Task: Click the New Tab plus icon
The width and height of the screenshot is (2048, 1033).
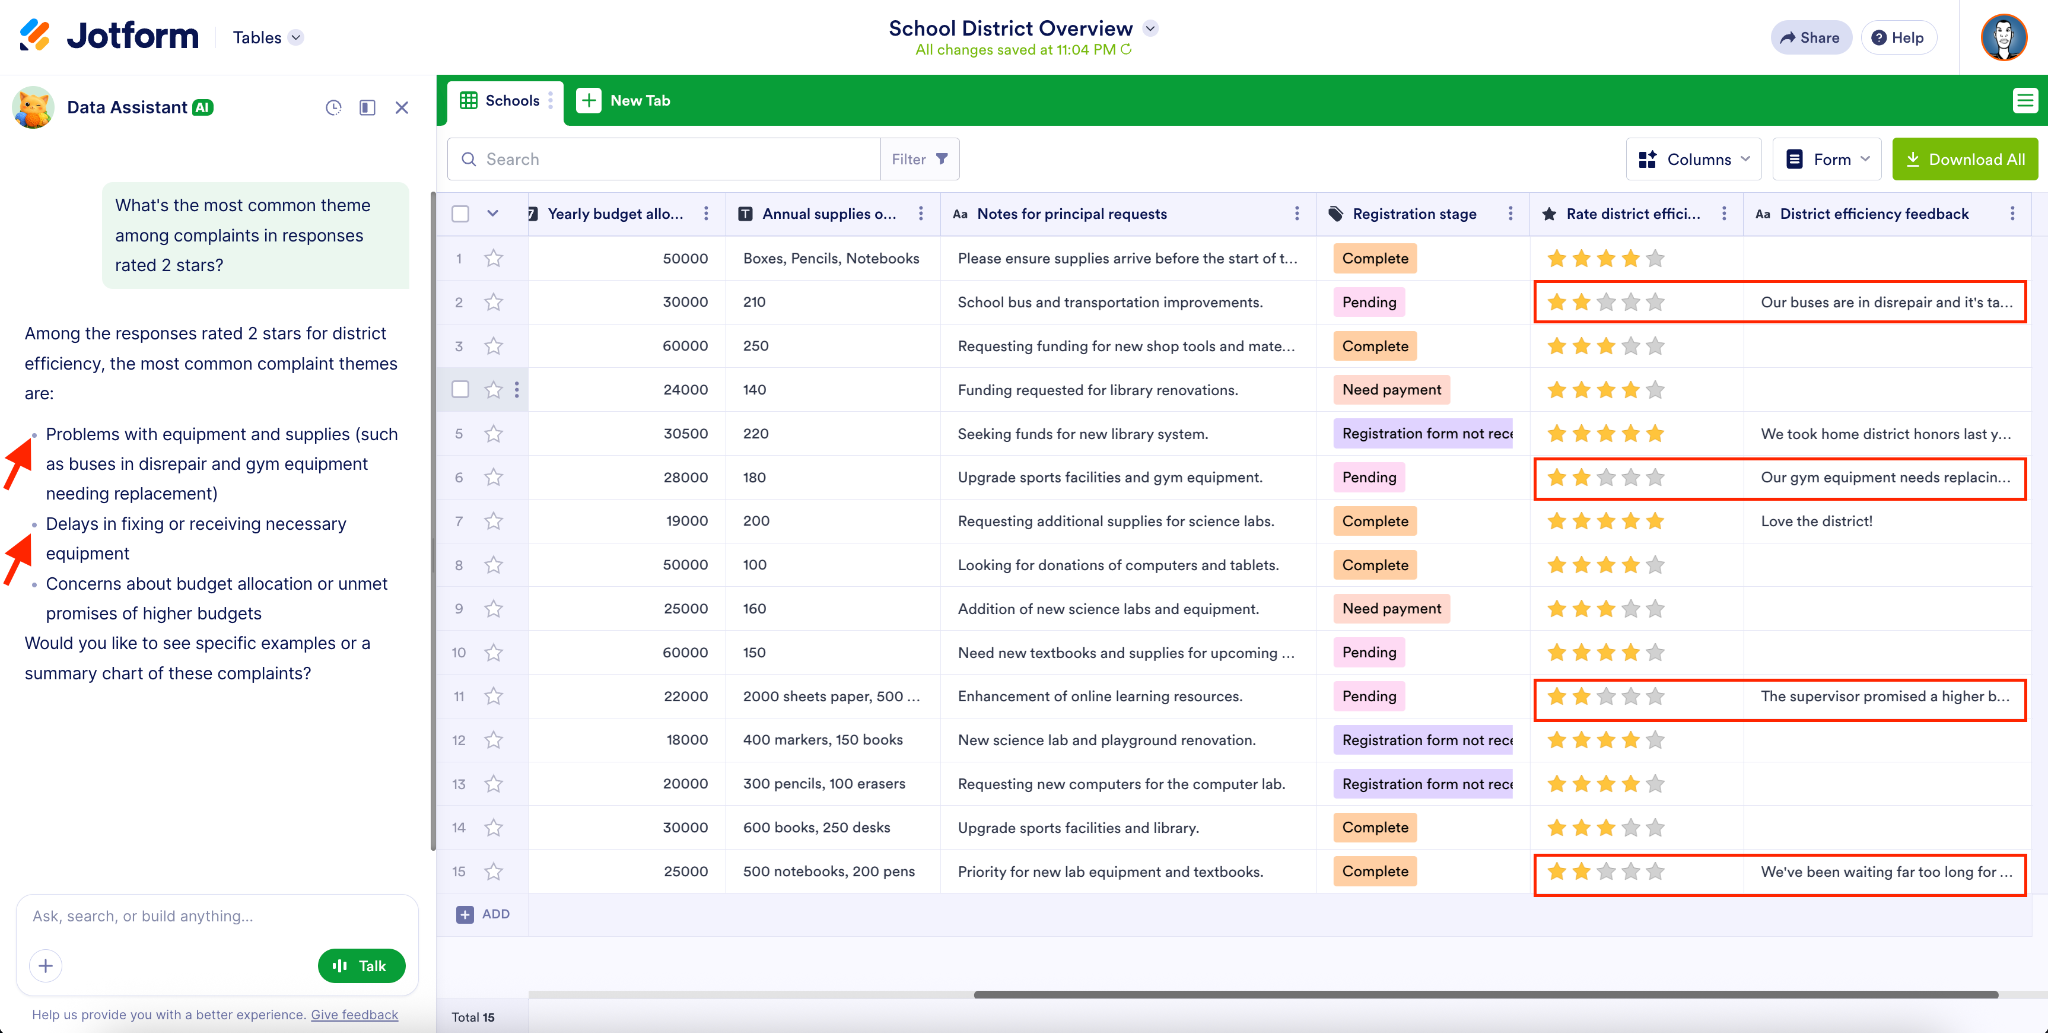Action: [x=589, y=100]
